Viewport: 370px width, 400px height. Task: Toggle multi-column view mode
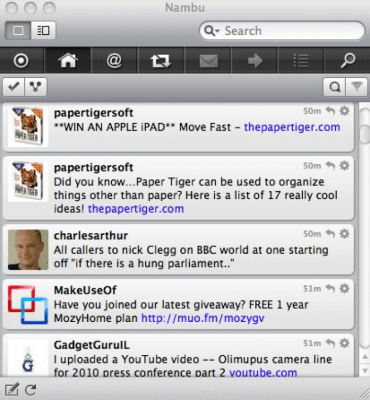(43, 31)
